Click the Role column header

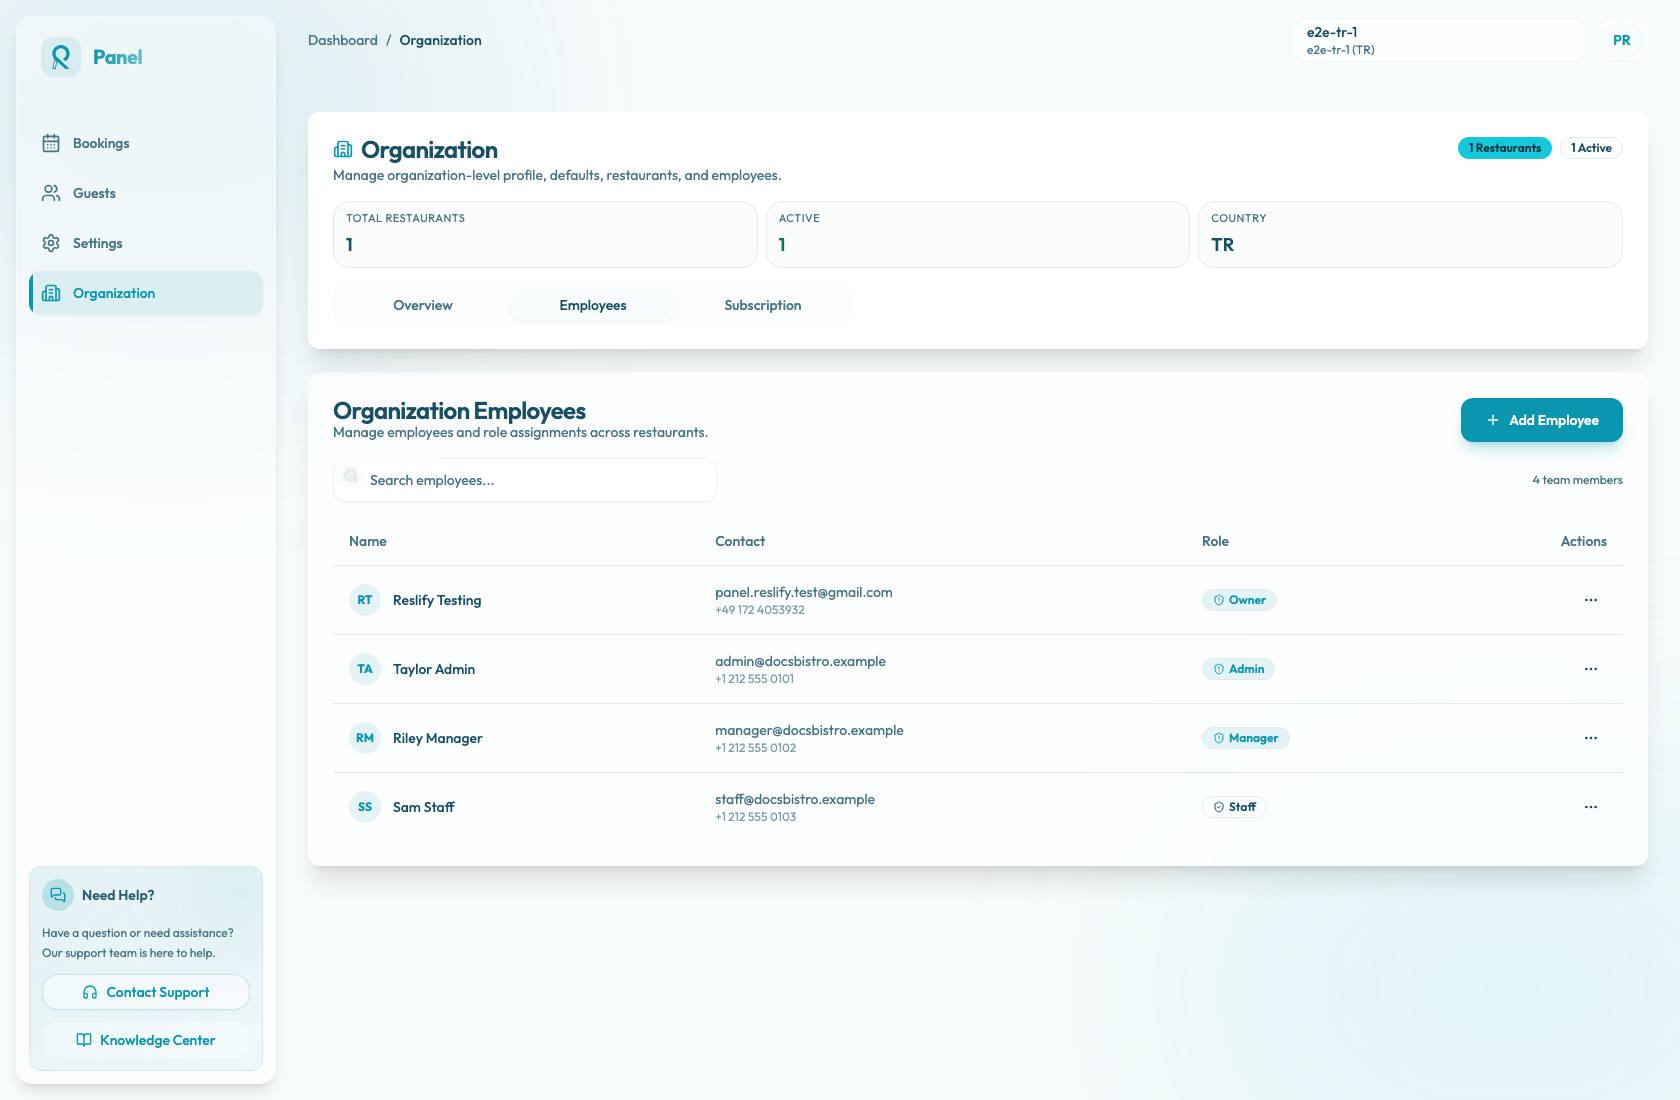tap(1215, 541)
